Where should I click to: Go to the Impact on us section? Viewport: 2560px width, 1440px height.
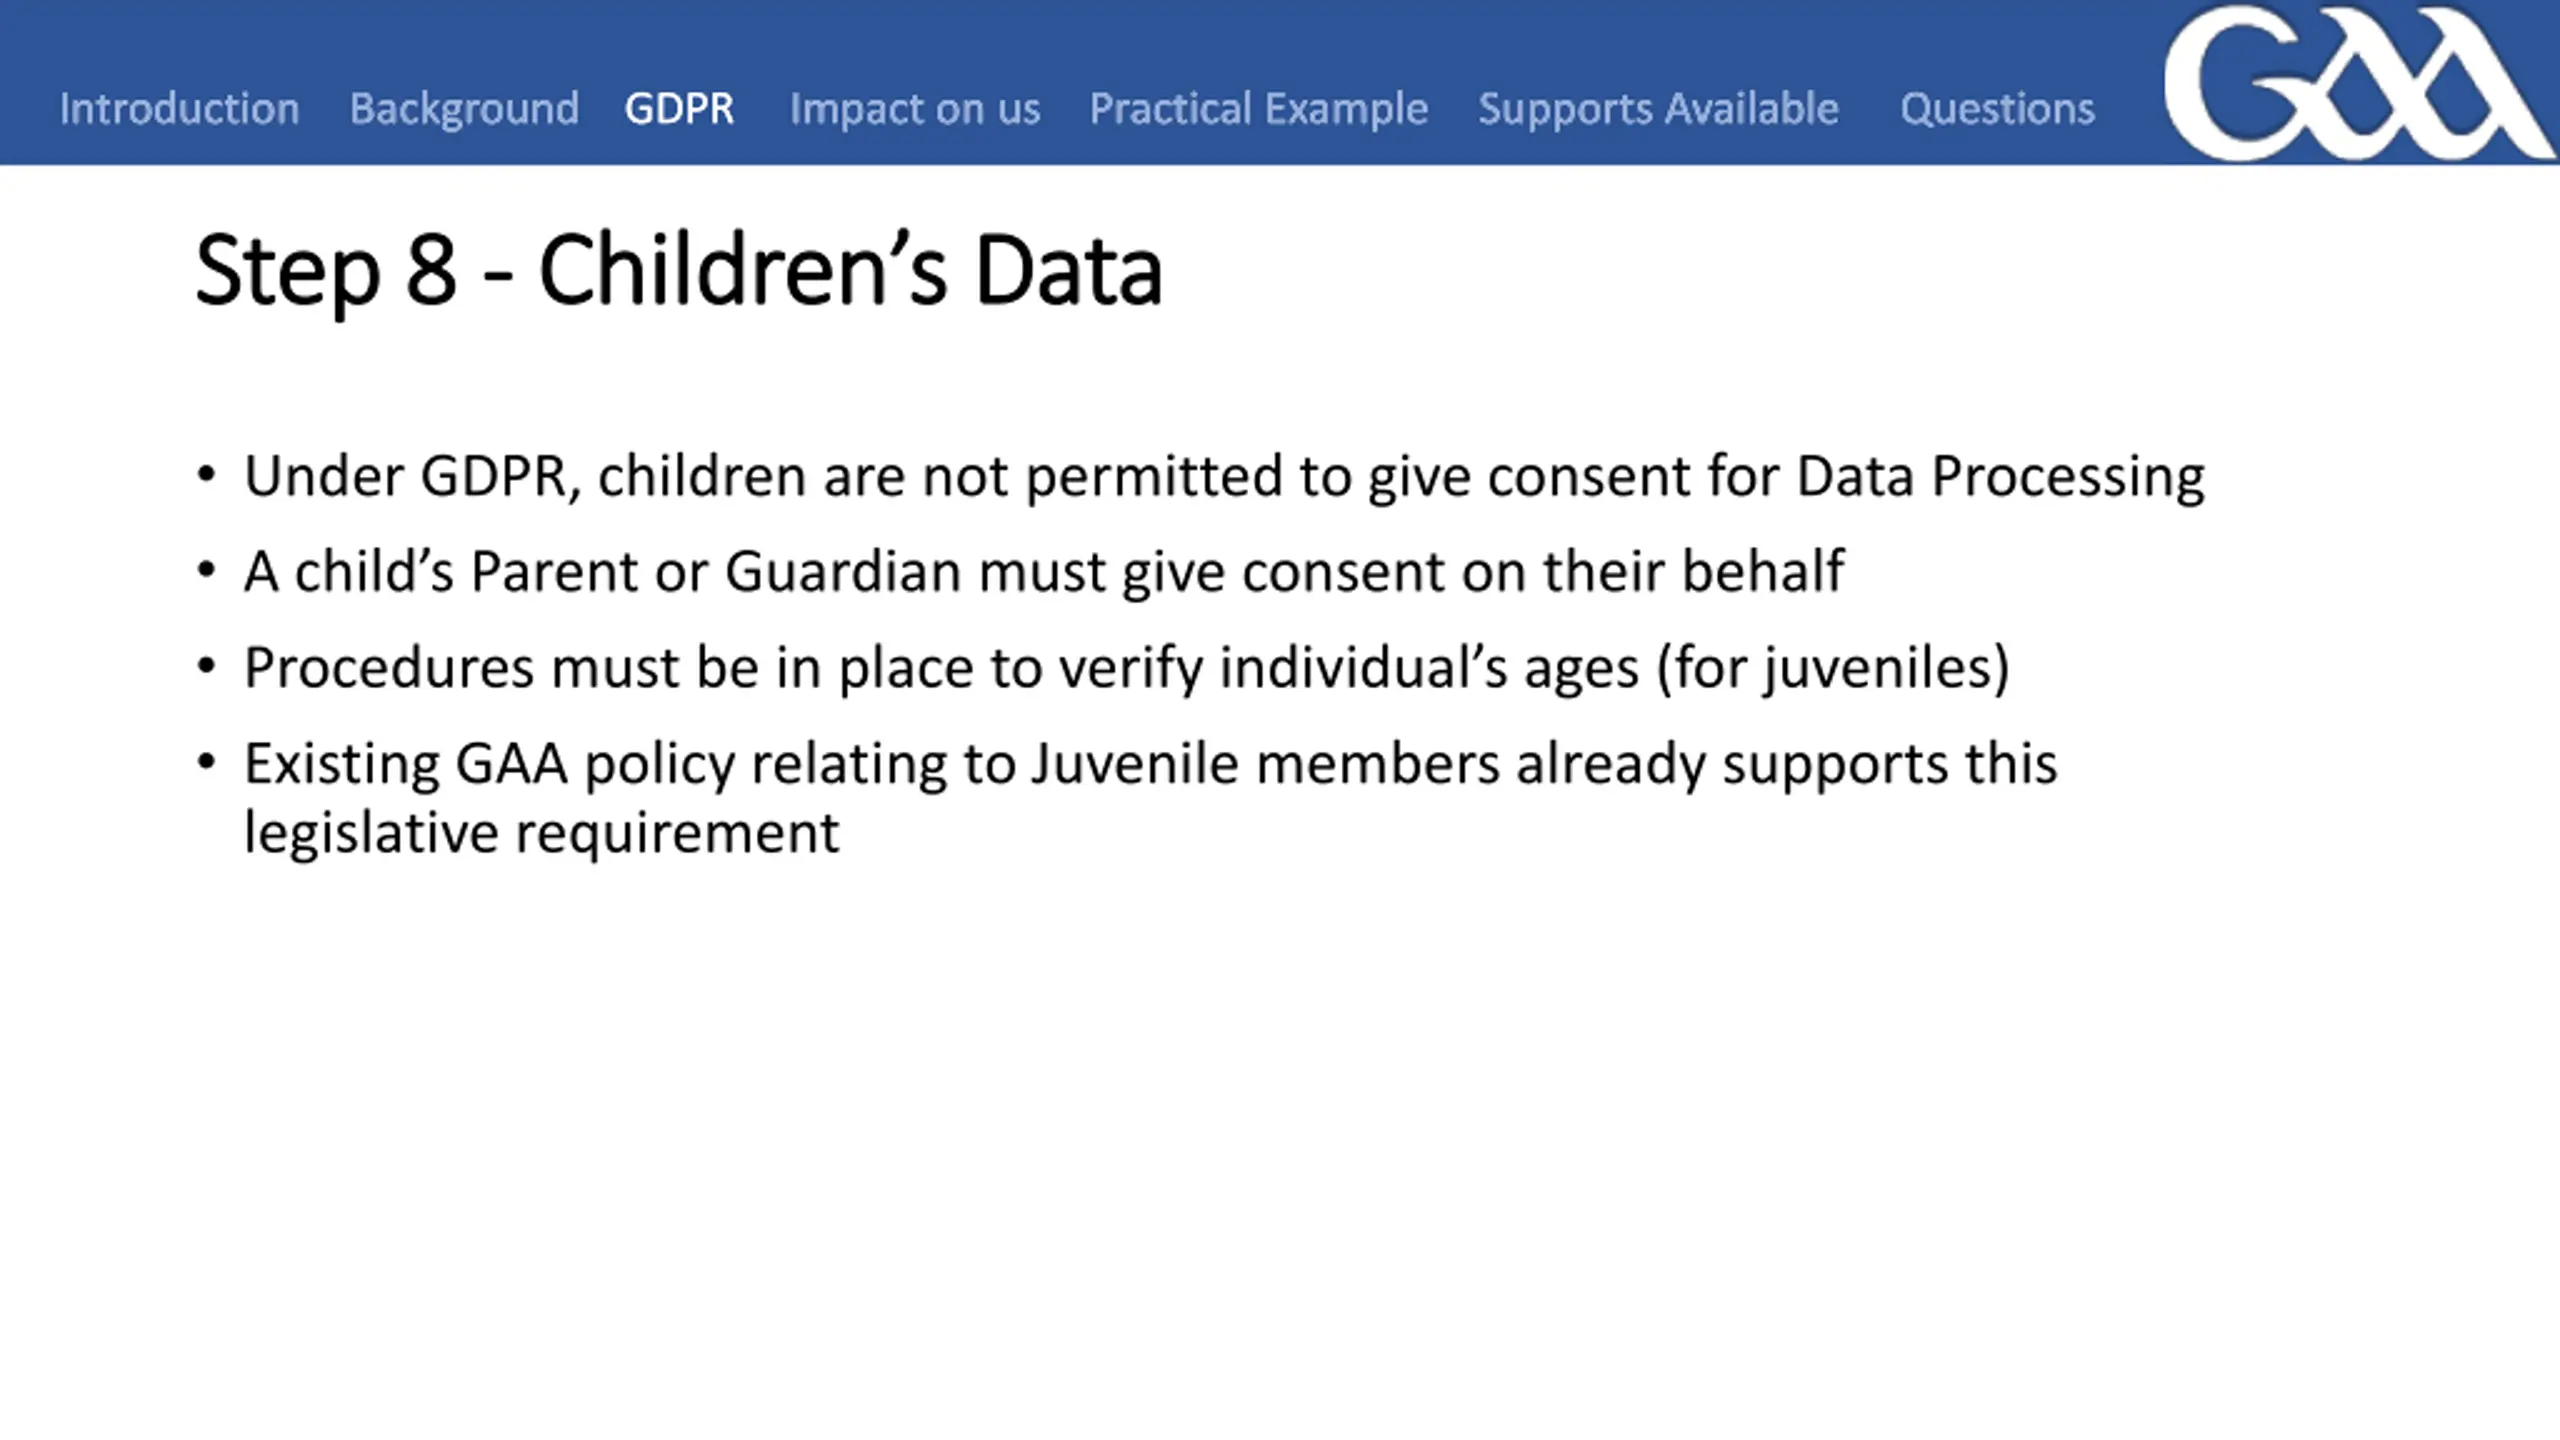click(x=915, y=108)
